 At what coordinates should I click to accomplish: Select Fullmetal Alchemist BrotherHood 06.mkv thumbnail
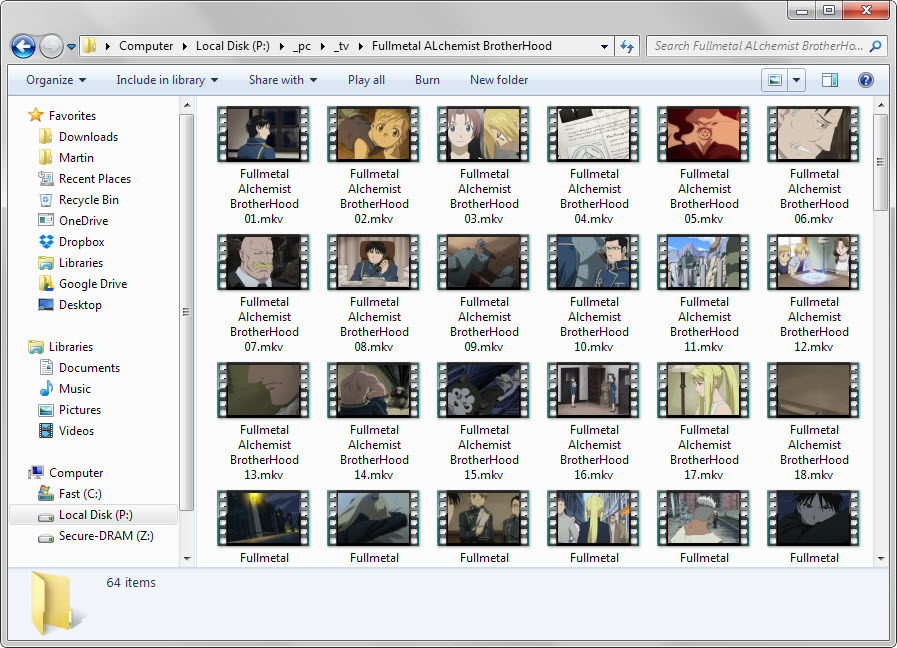(813, 134)
